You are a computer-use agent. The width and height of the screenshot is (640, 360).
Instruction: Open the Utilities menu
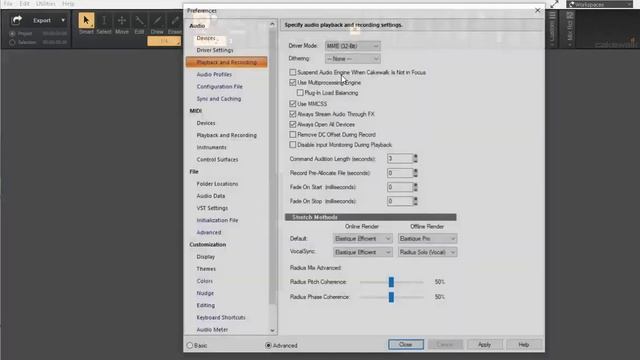click(46, 4)
